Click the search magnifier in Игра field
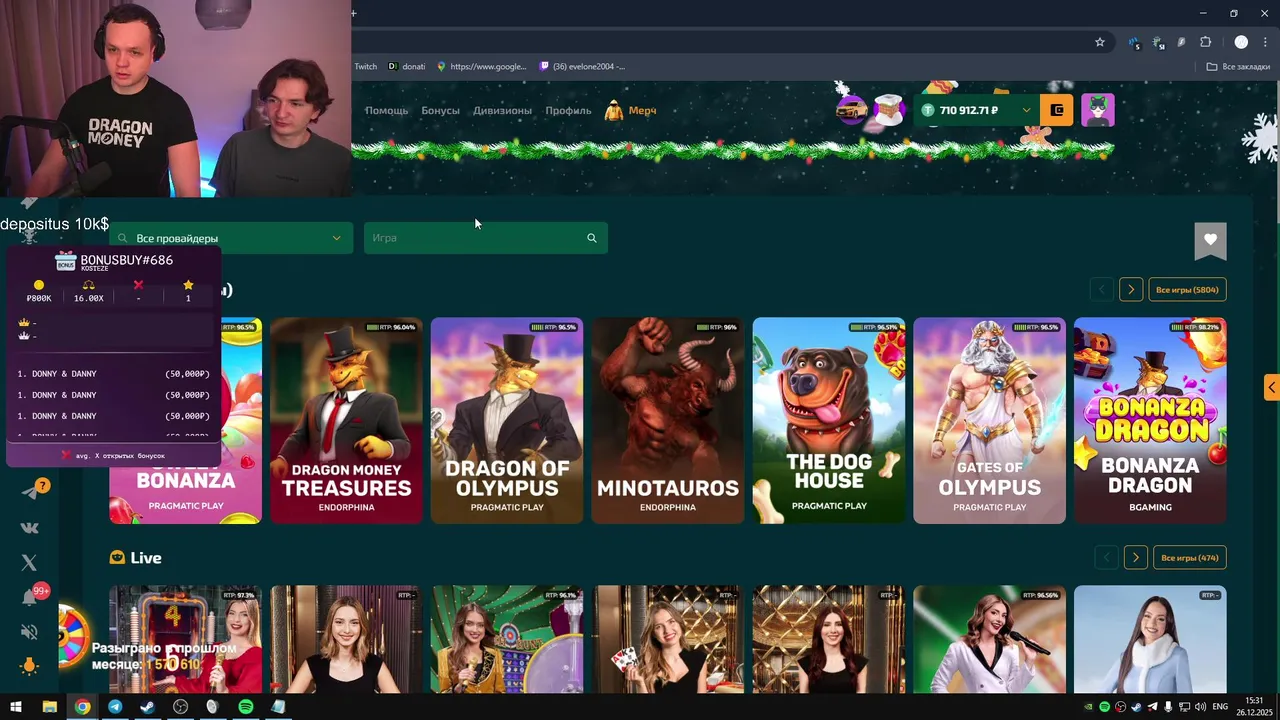 [x=592, y=238]
